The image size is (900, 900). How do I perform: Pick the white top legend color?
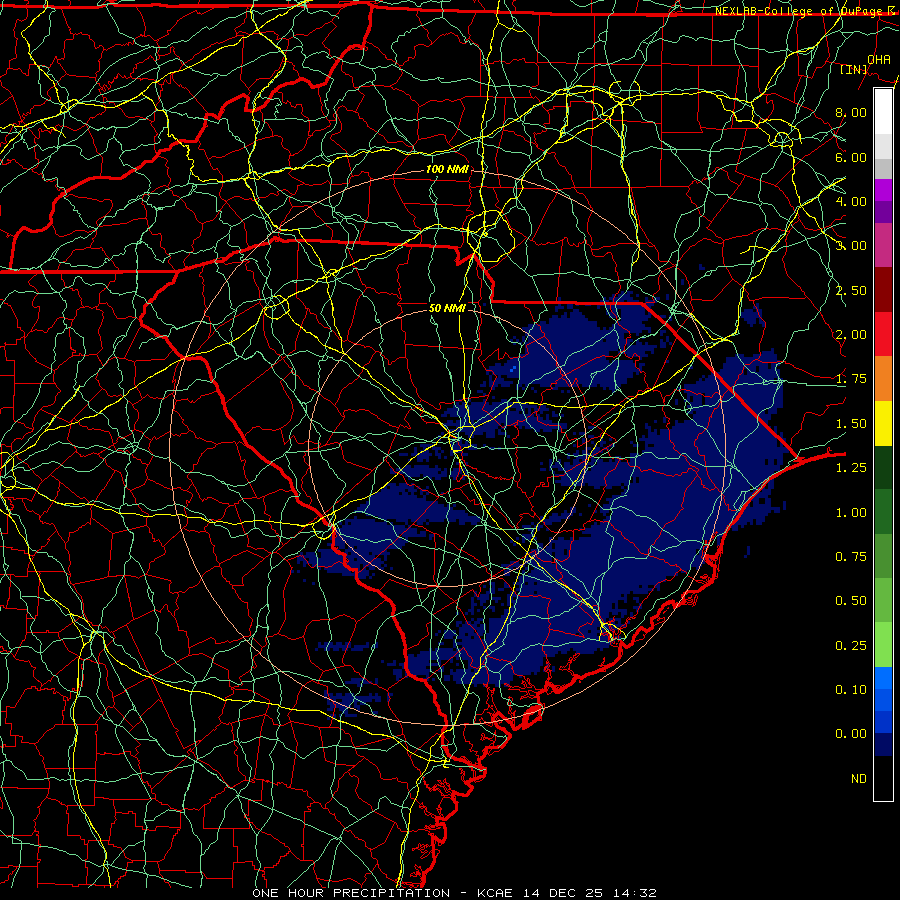pos(883,112)
